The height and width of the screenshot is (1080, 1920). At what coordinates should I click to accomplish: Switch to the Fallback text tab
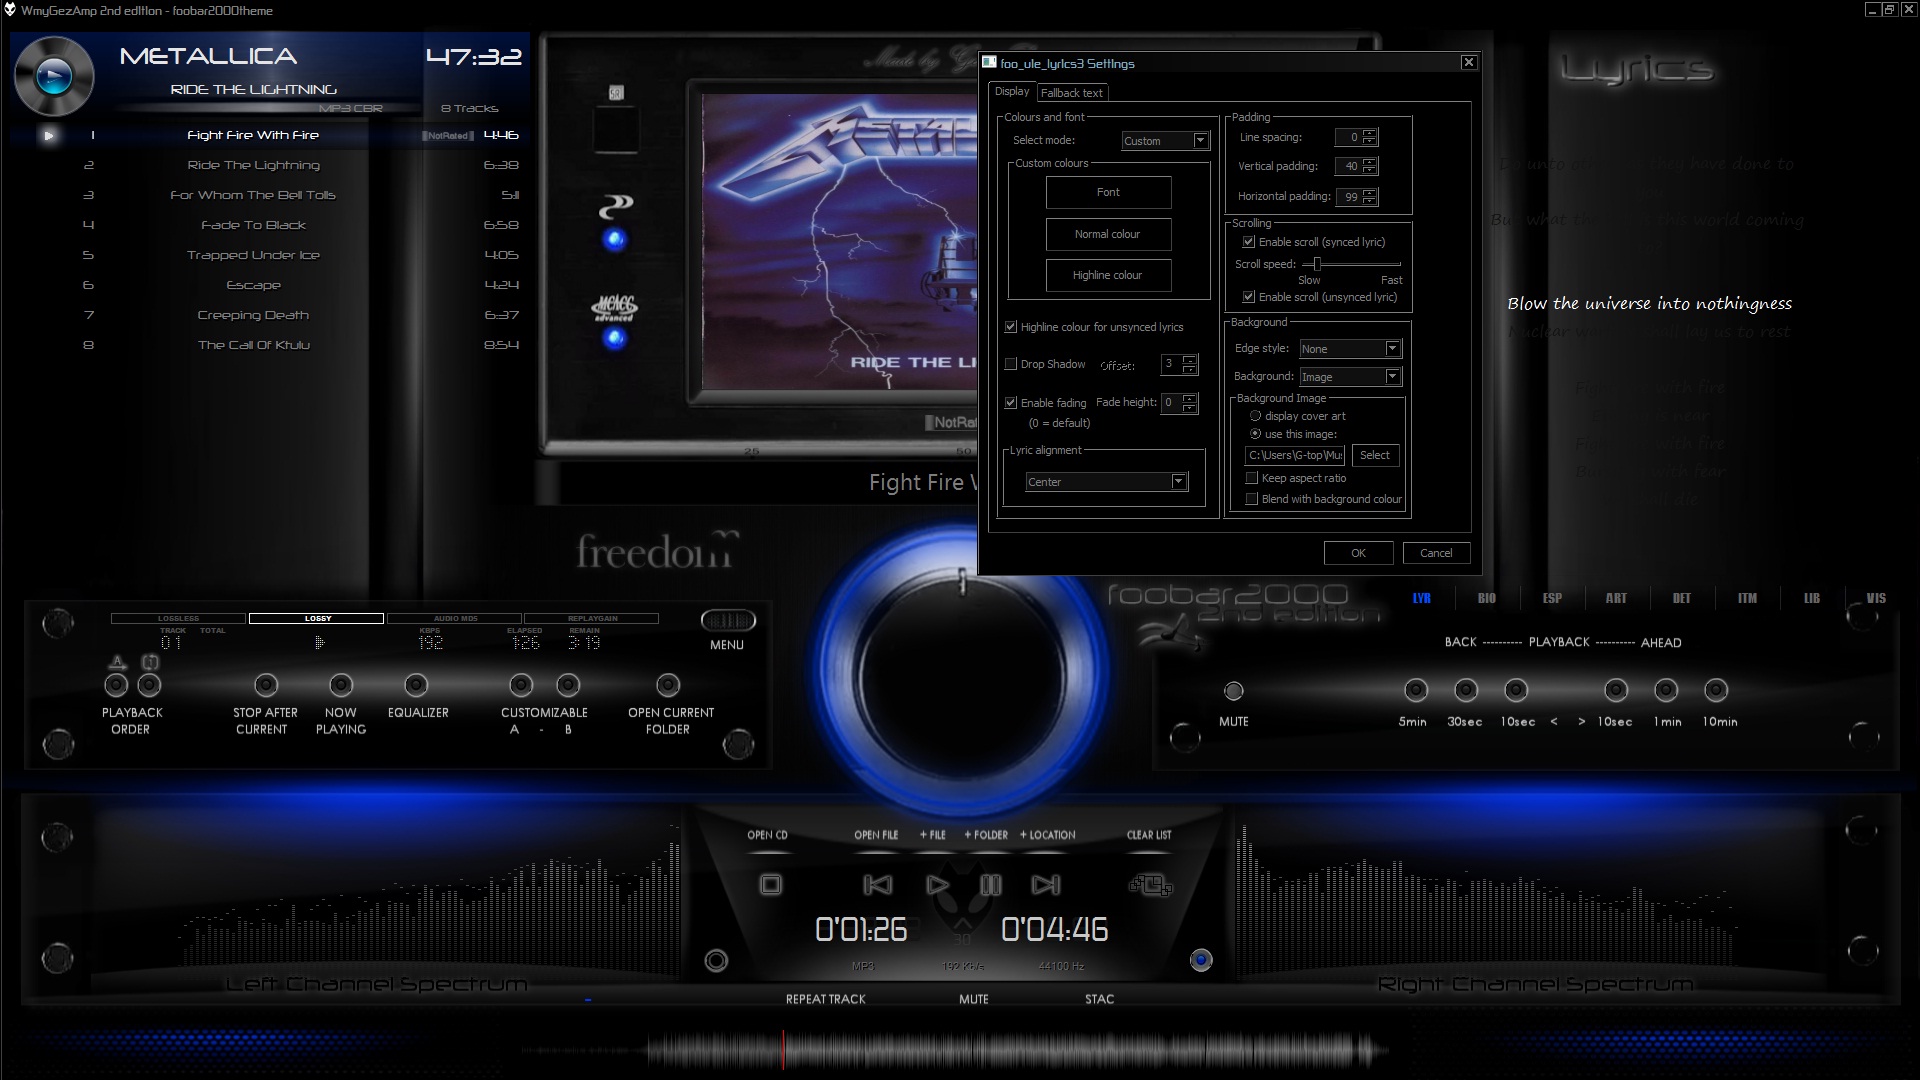coord(1072,93)
